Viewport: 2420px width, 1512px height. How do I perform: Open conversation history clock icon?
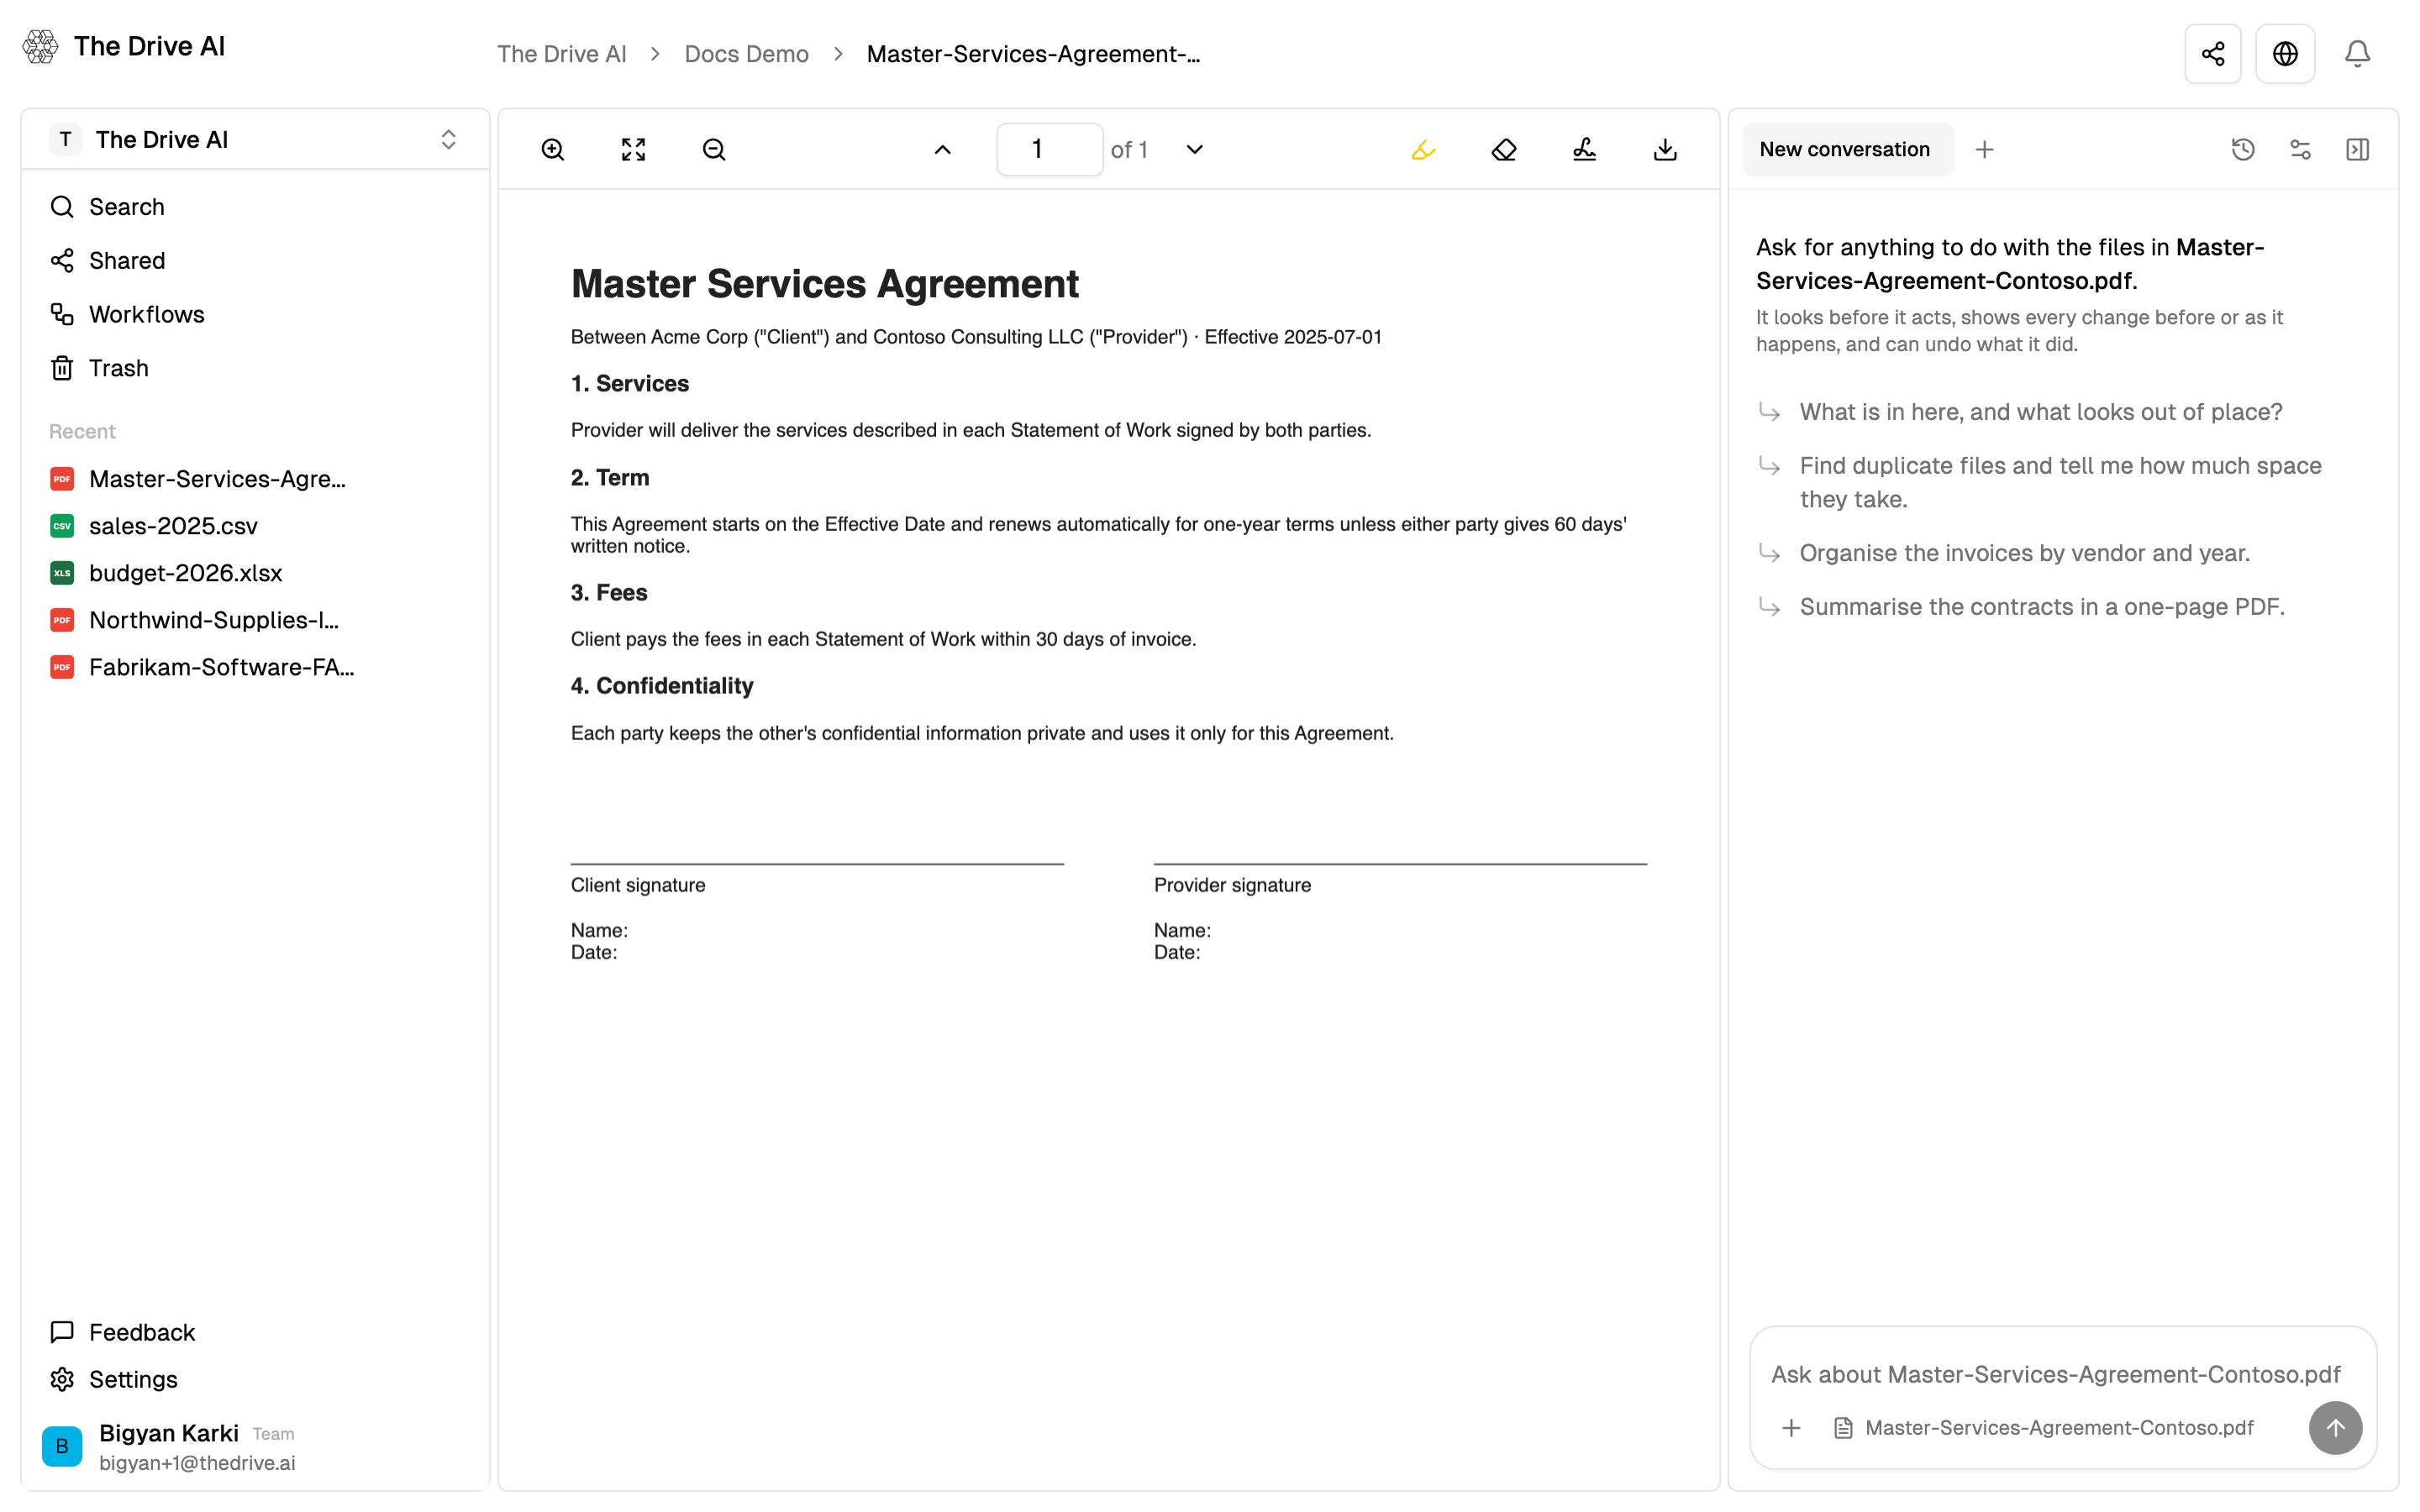(x=2243, y=150)
